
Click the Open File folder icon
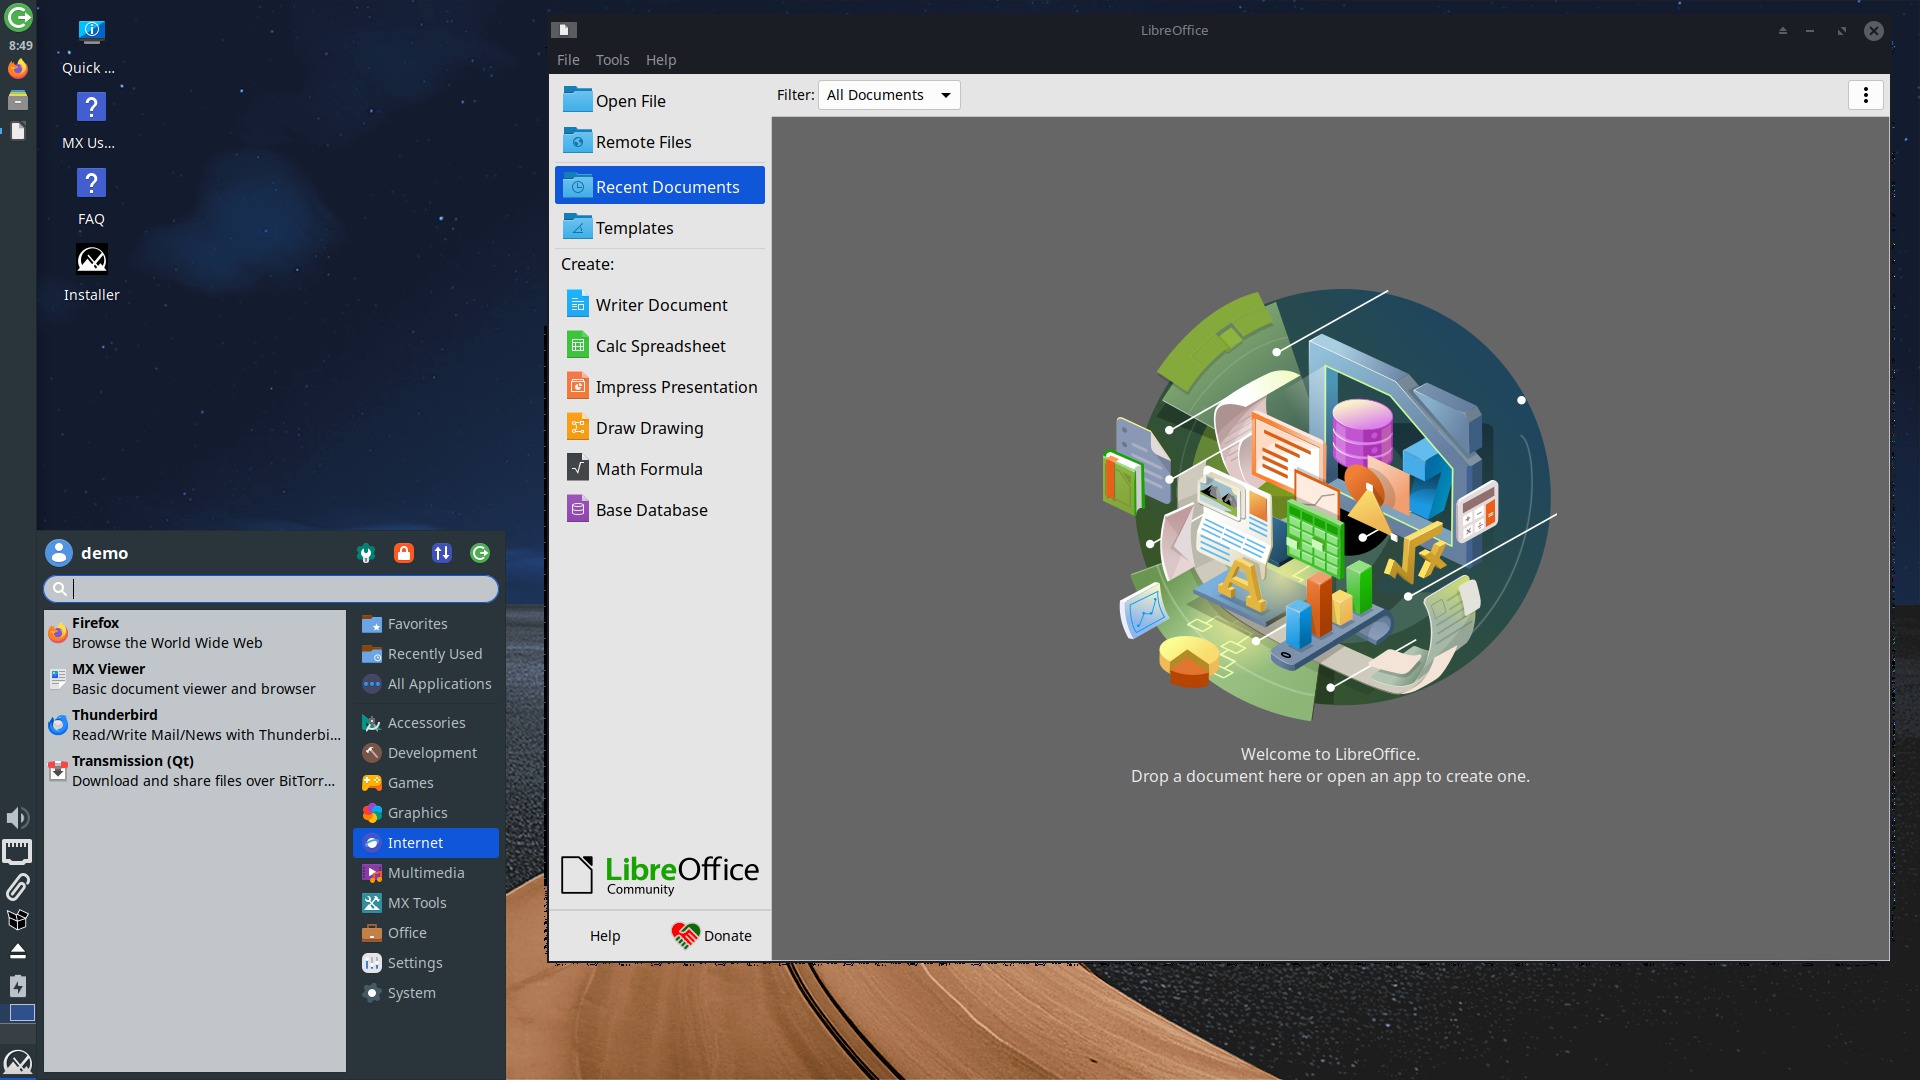point(577,100)
